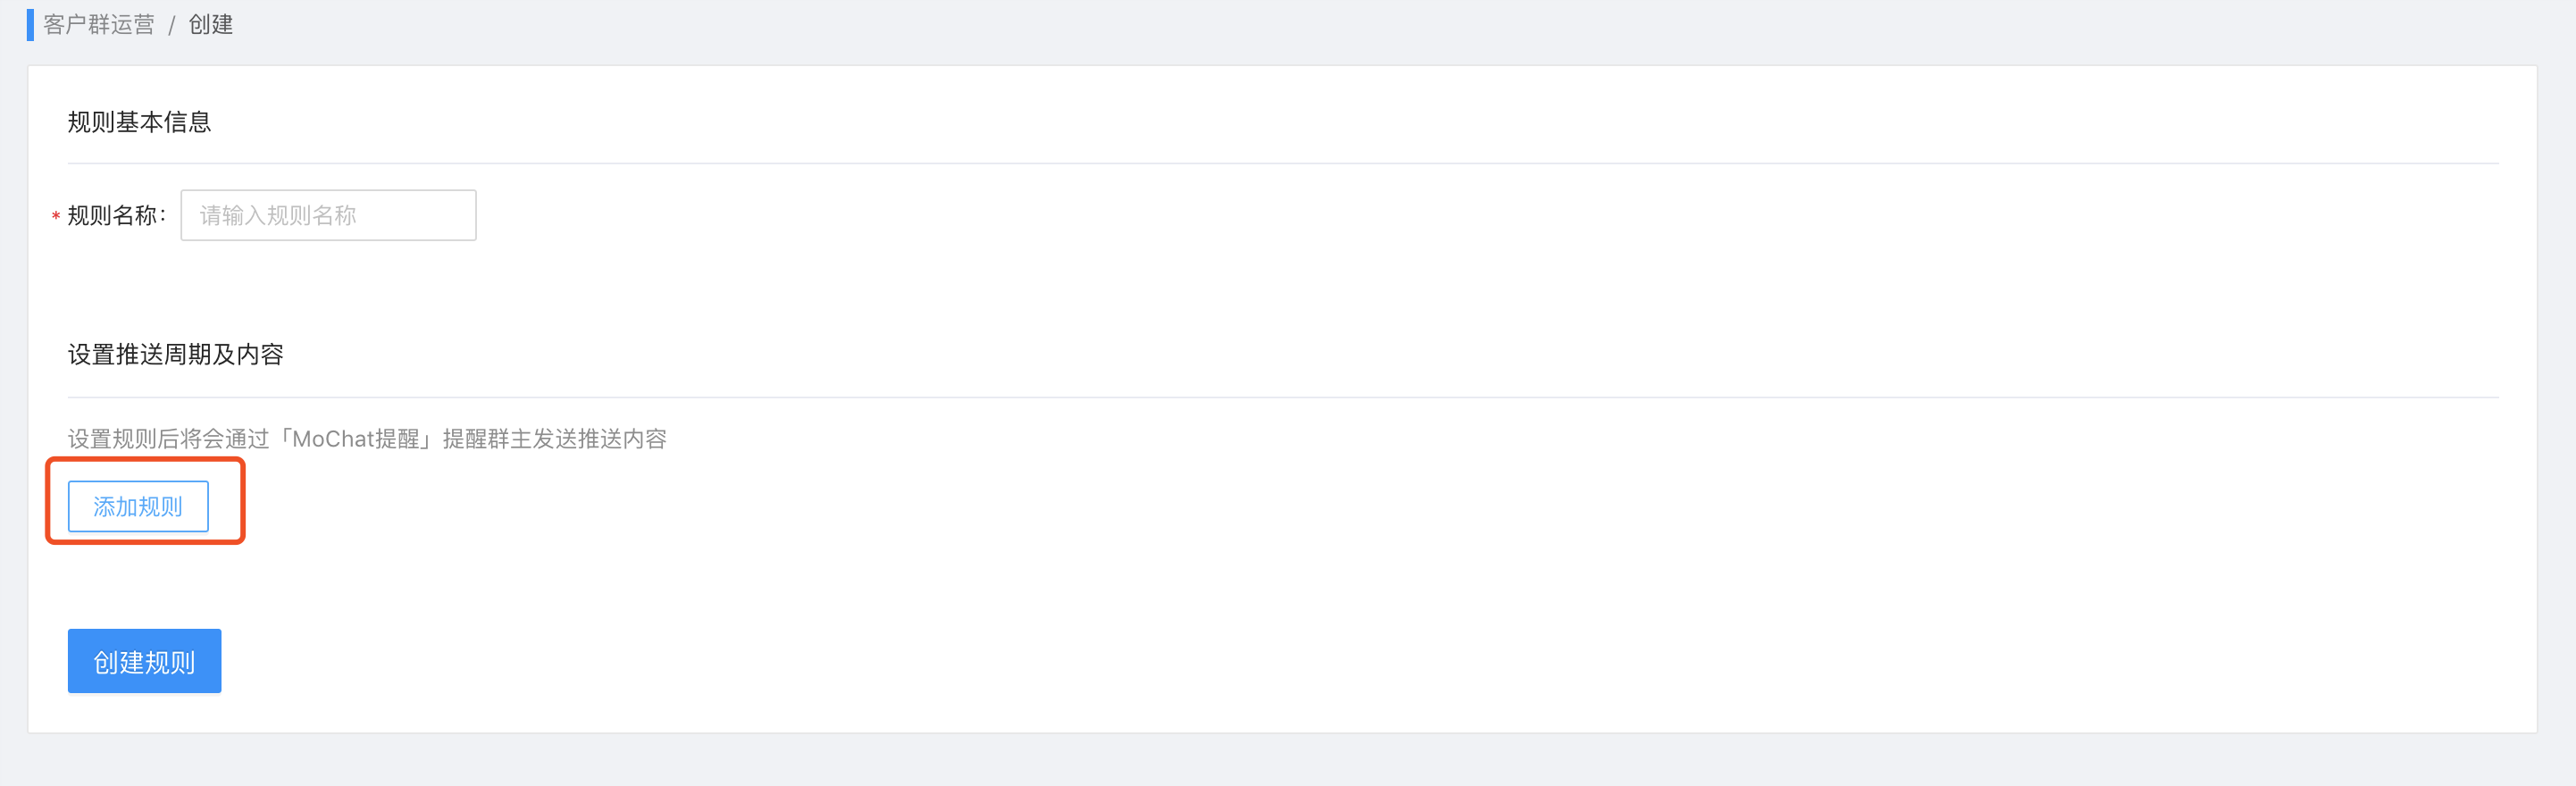This screenshot has width=2576, height=786.
Task: Click the blue bar beside the breadcrumb
Action: [x=30, y=24]
